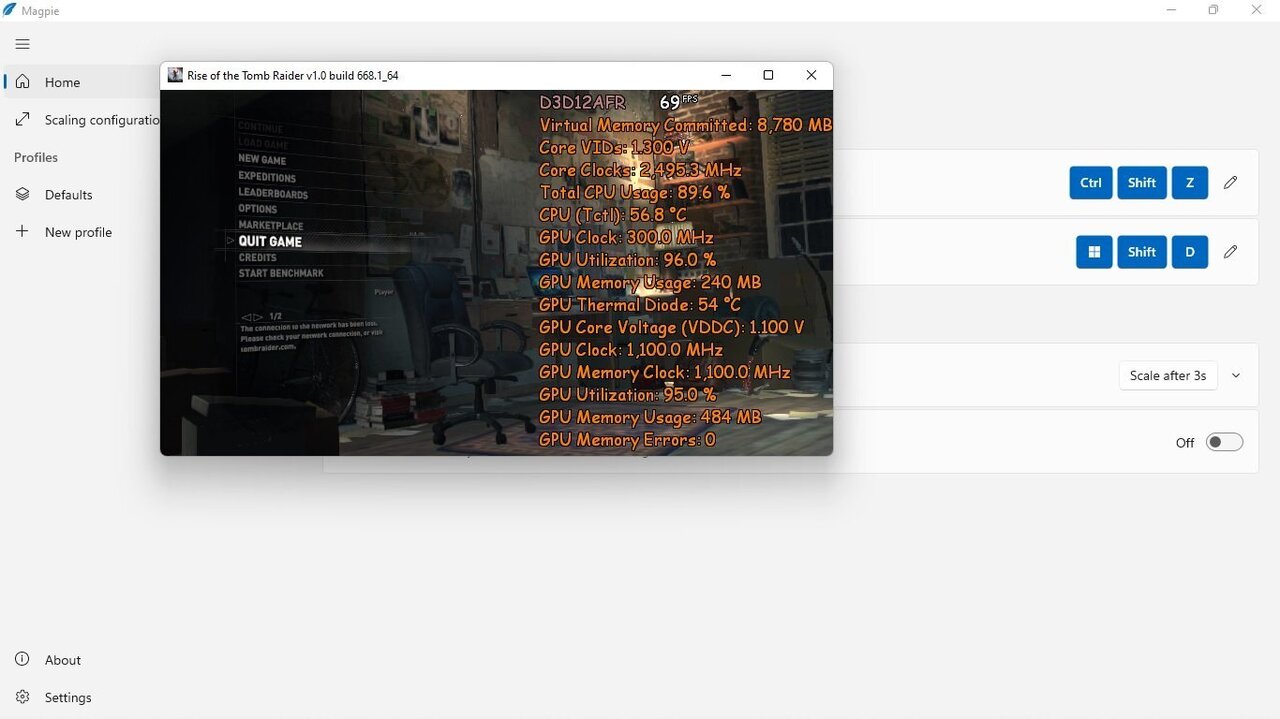This screenshot has width=1280, height=719.
Task: Choose Start Benchmark in game menu
Action: tap(281, 273)
